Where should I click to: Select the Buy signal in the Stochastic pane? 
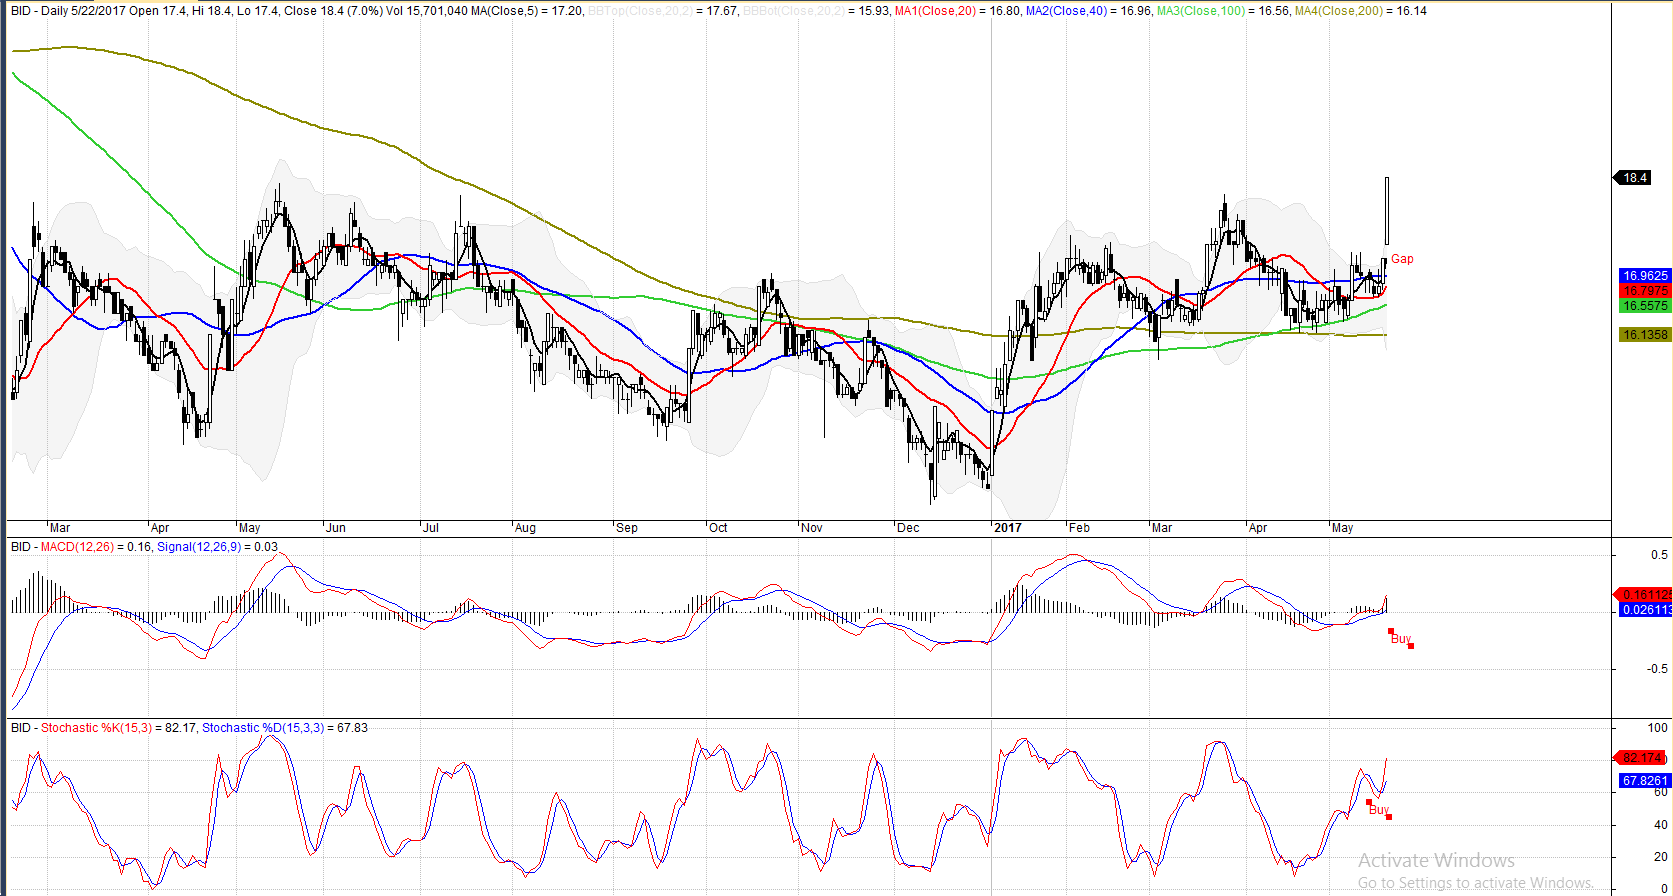pos(1378,810)
